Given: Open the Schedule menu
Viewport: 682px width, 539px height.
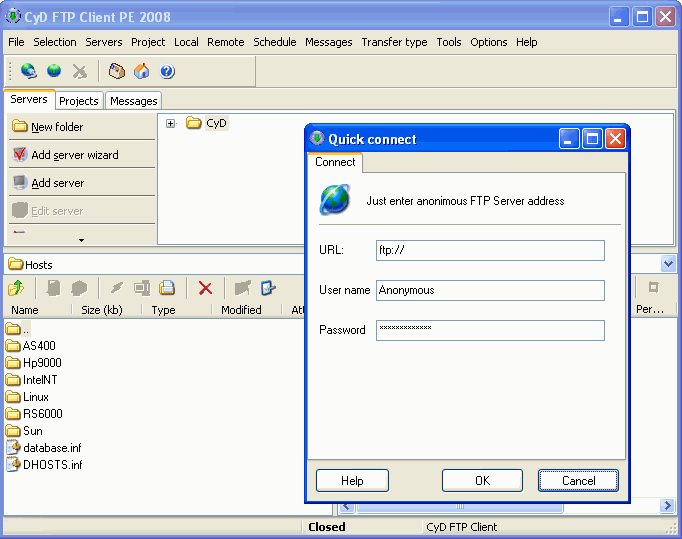Looking at the screenshot, I should pyautogui.click(x=274, y=42).
